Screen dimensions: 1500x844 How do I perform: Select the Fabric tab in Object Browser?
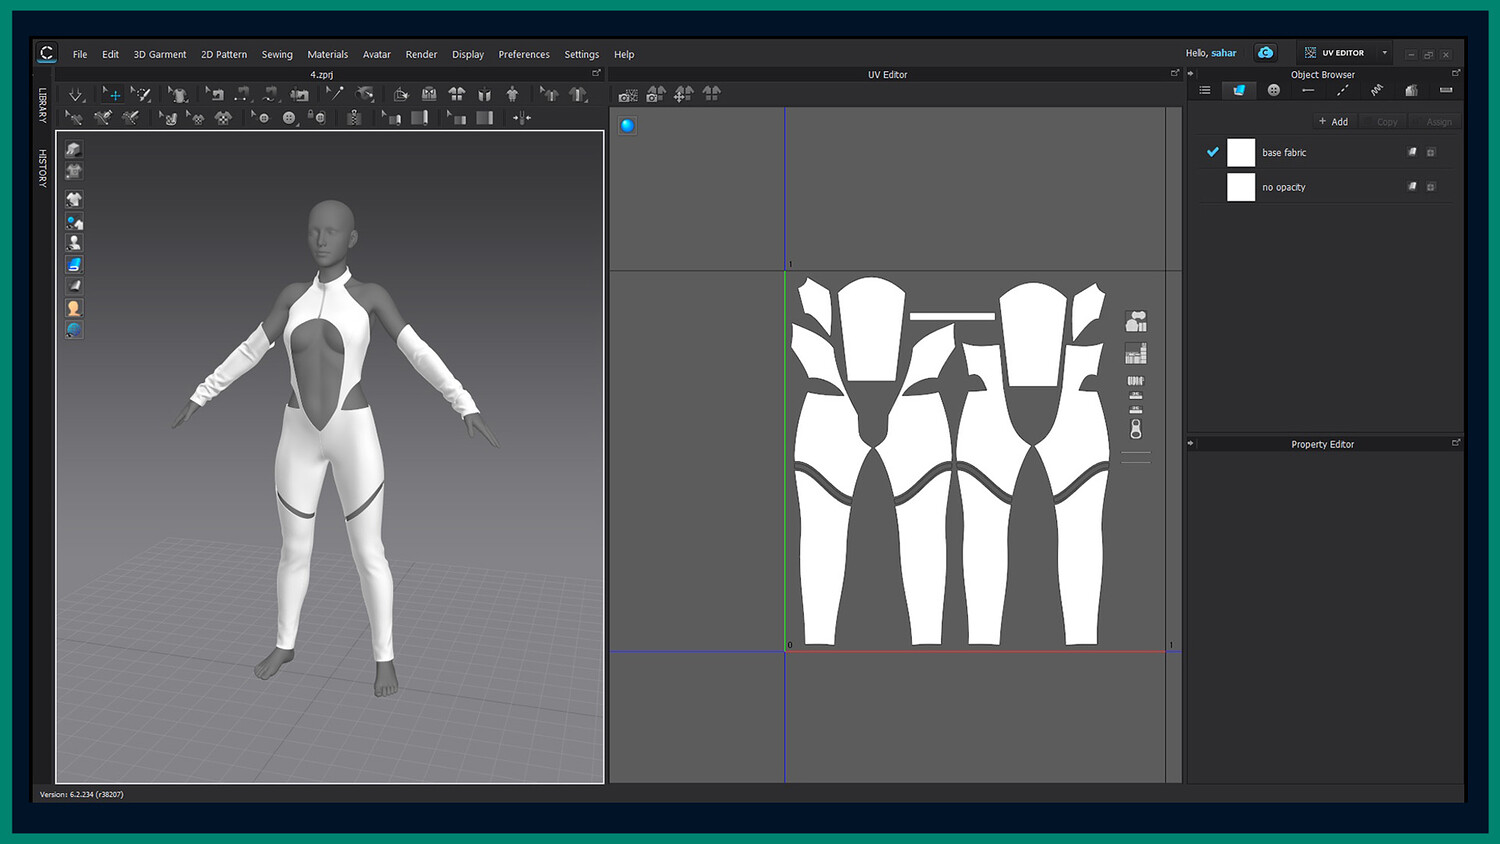tap(1239, 90)
